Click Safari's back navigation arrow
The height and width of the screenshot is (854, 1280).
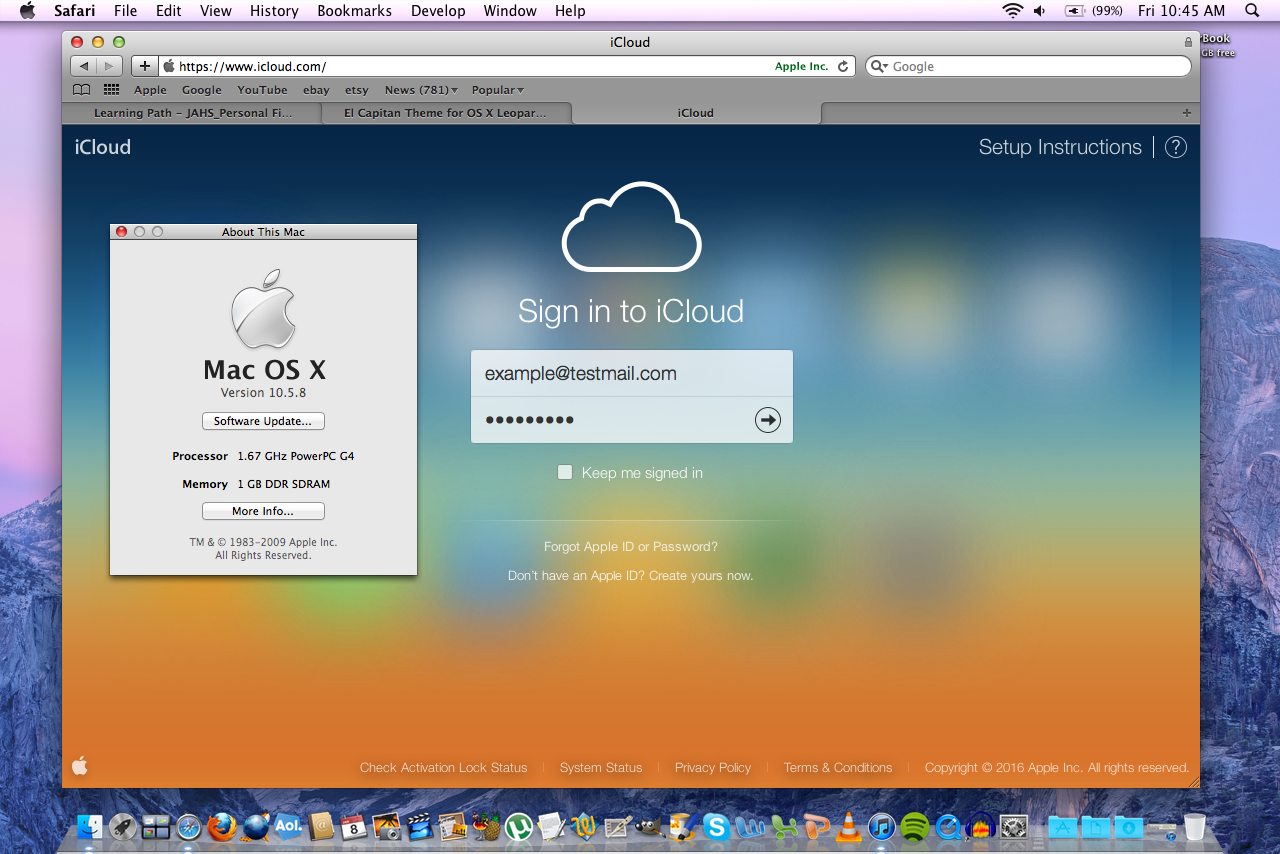click(83, 66)
